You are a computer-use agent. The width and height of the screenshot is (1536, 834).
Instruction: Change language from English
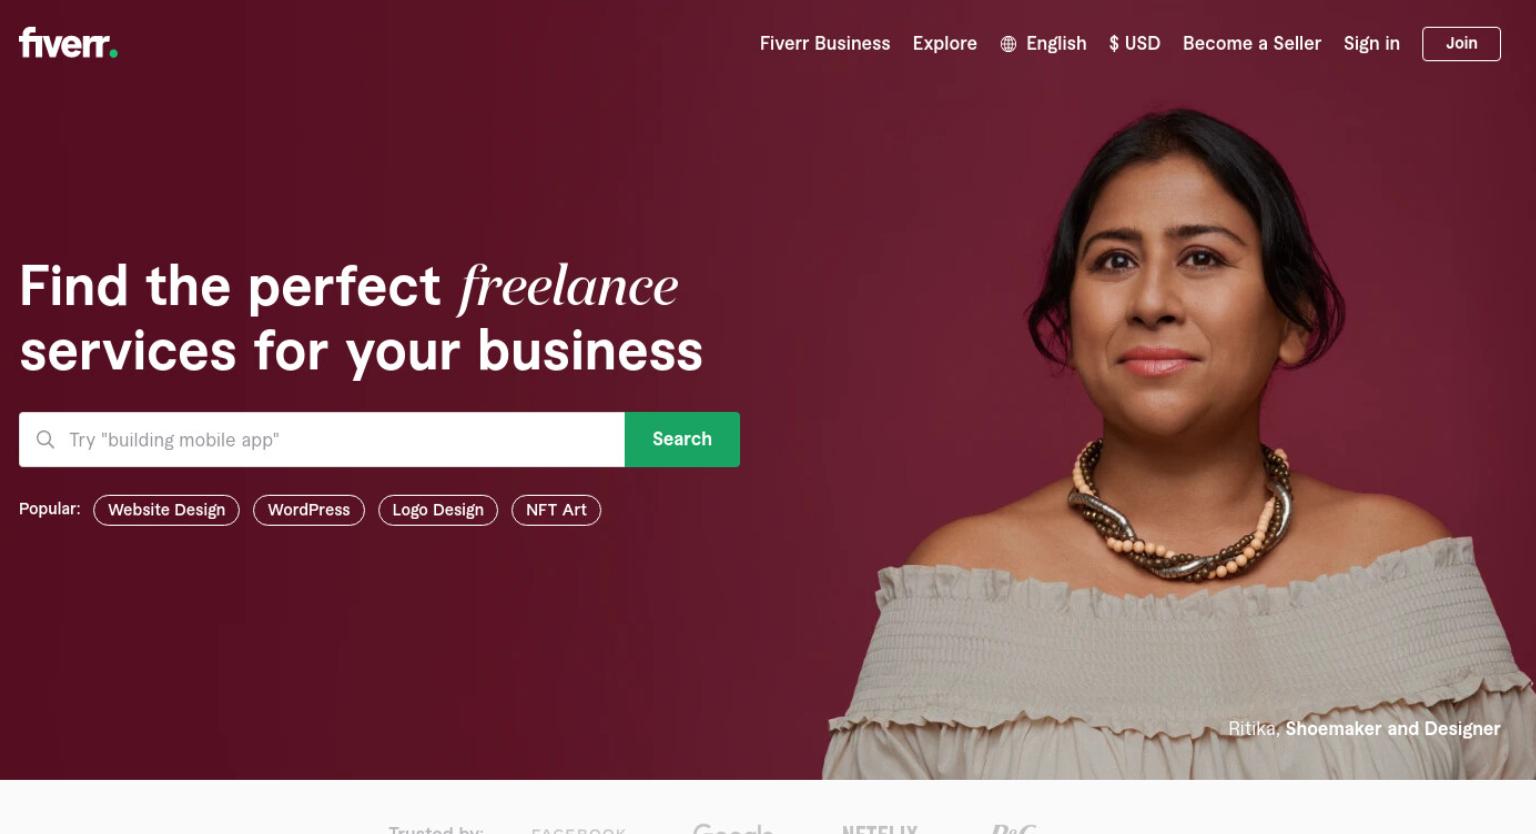coord(1043,43)
